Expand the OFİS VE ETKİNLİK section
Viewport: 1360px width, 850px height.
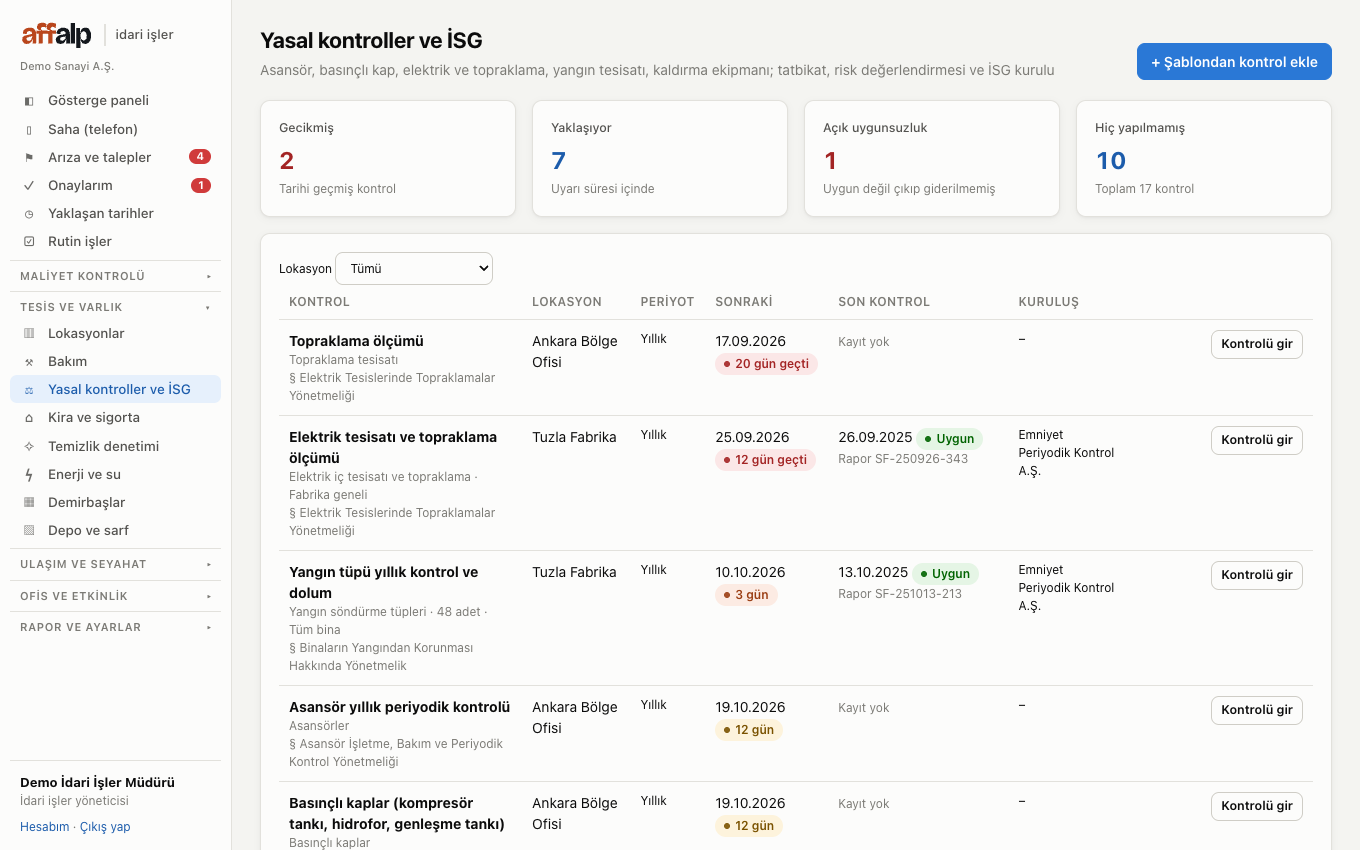click(x=115, y=596)
